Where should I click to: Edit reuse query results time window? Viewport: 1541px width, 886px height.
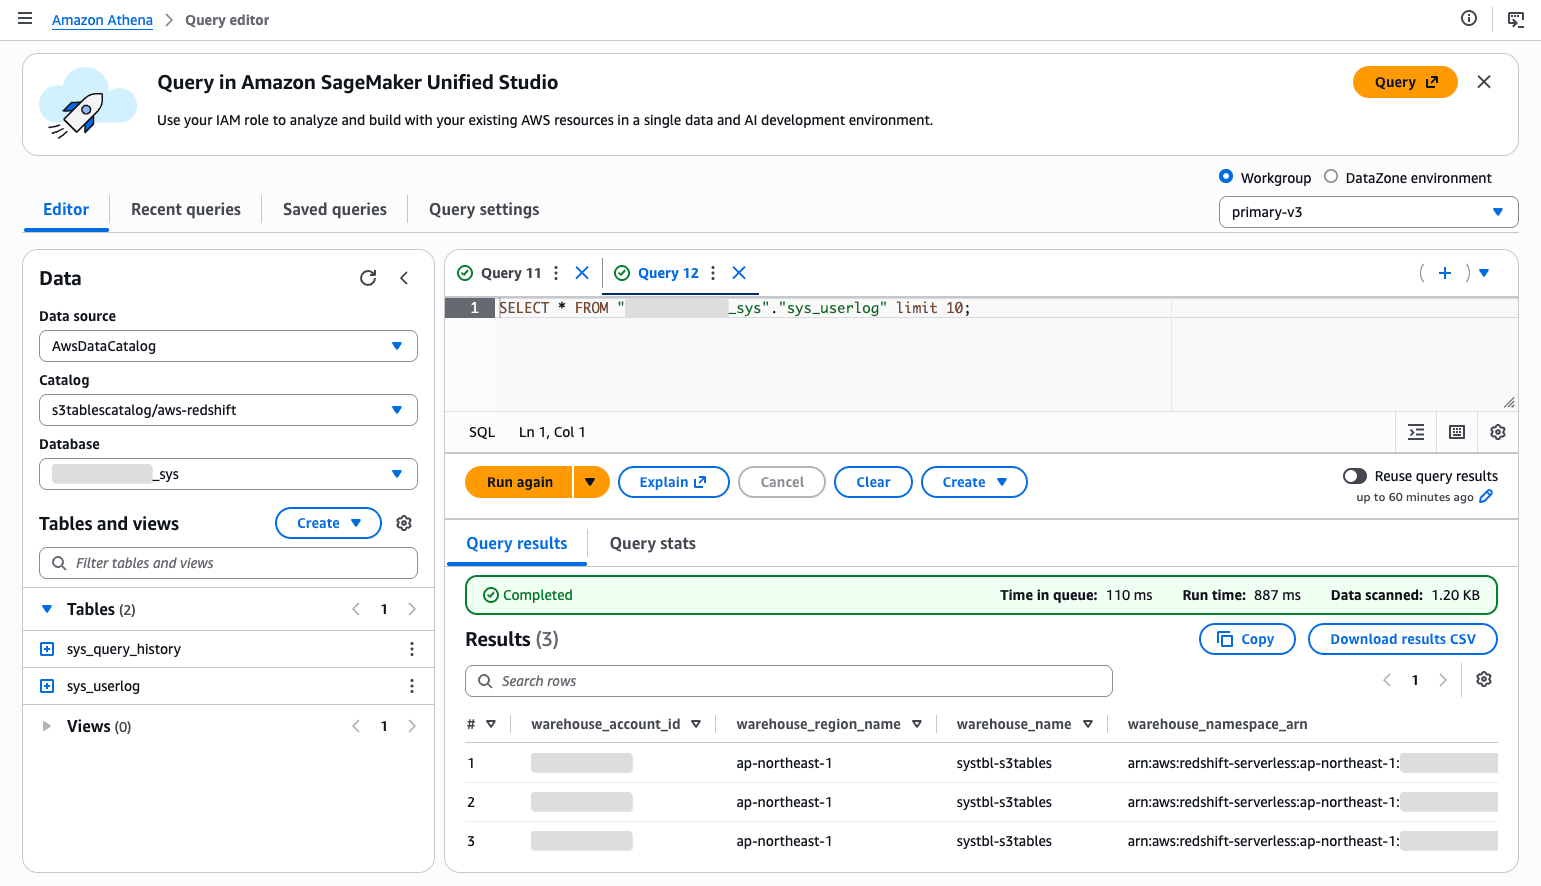pyautogui.click(x=1486, y=497)
